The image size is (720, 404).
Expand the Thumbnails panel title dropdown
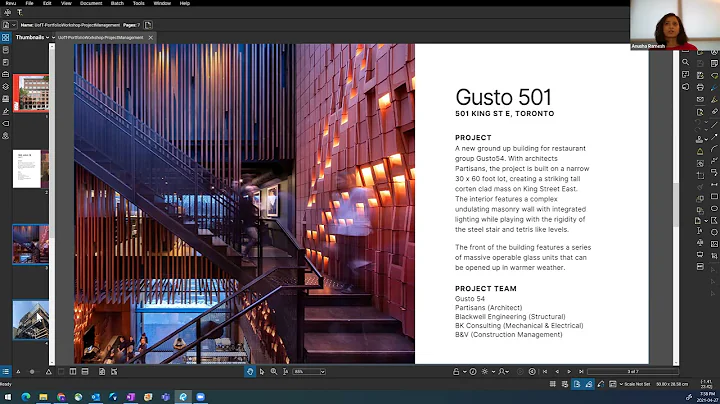tap(47, 37)
